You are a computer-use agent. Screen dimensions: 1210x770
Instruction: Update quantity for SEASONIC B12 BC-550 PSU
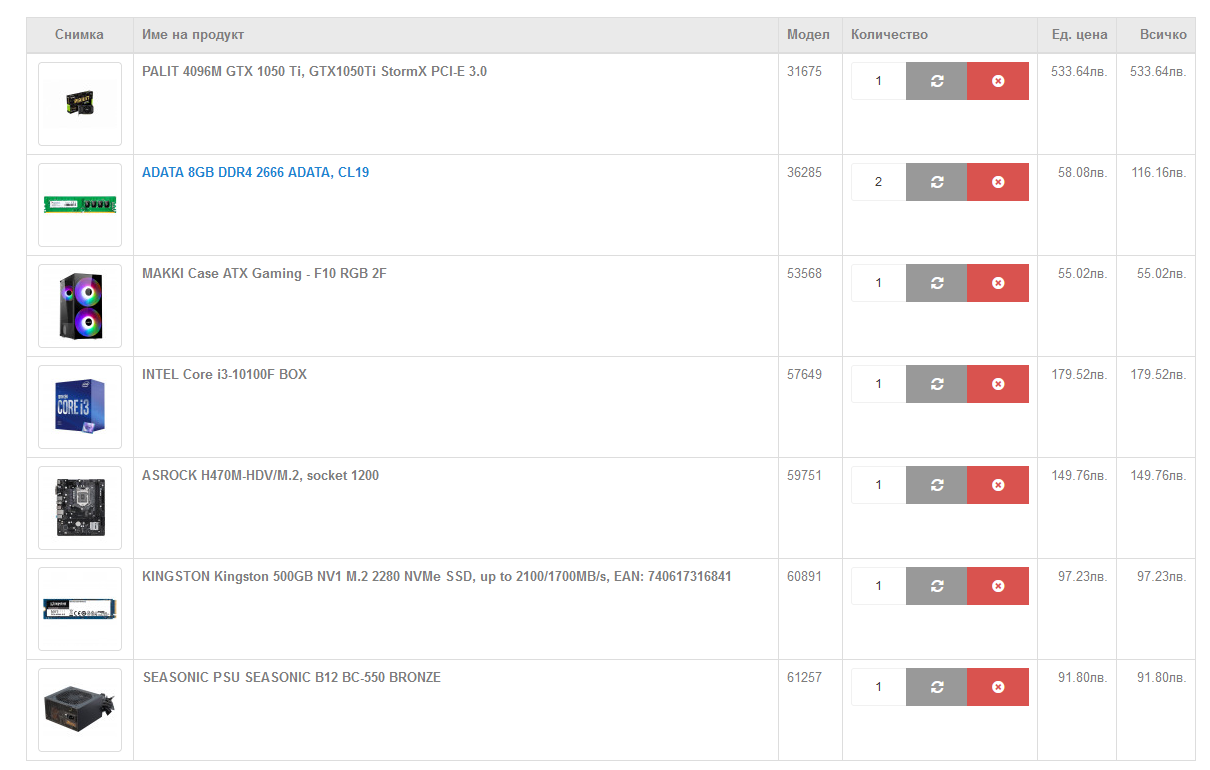pos(936,687)
